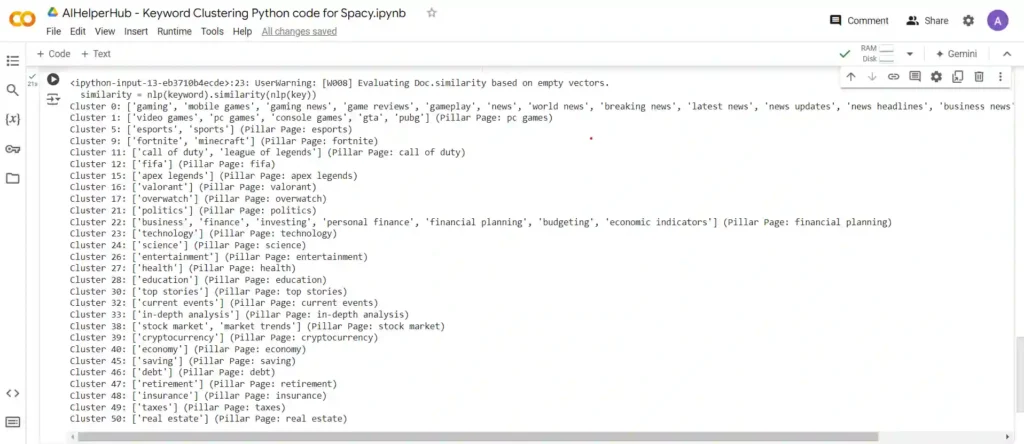Click the vertical page scrollbar thumb

point(1019,374)
